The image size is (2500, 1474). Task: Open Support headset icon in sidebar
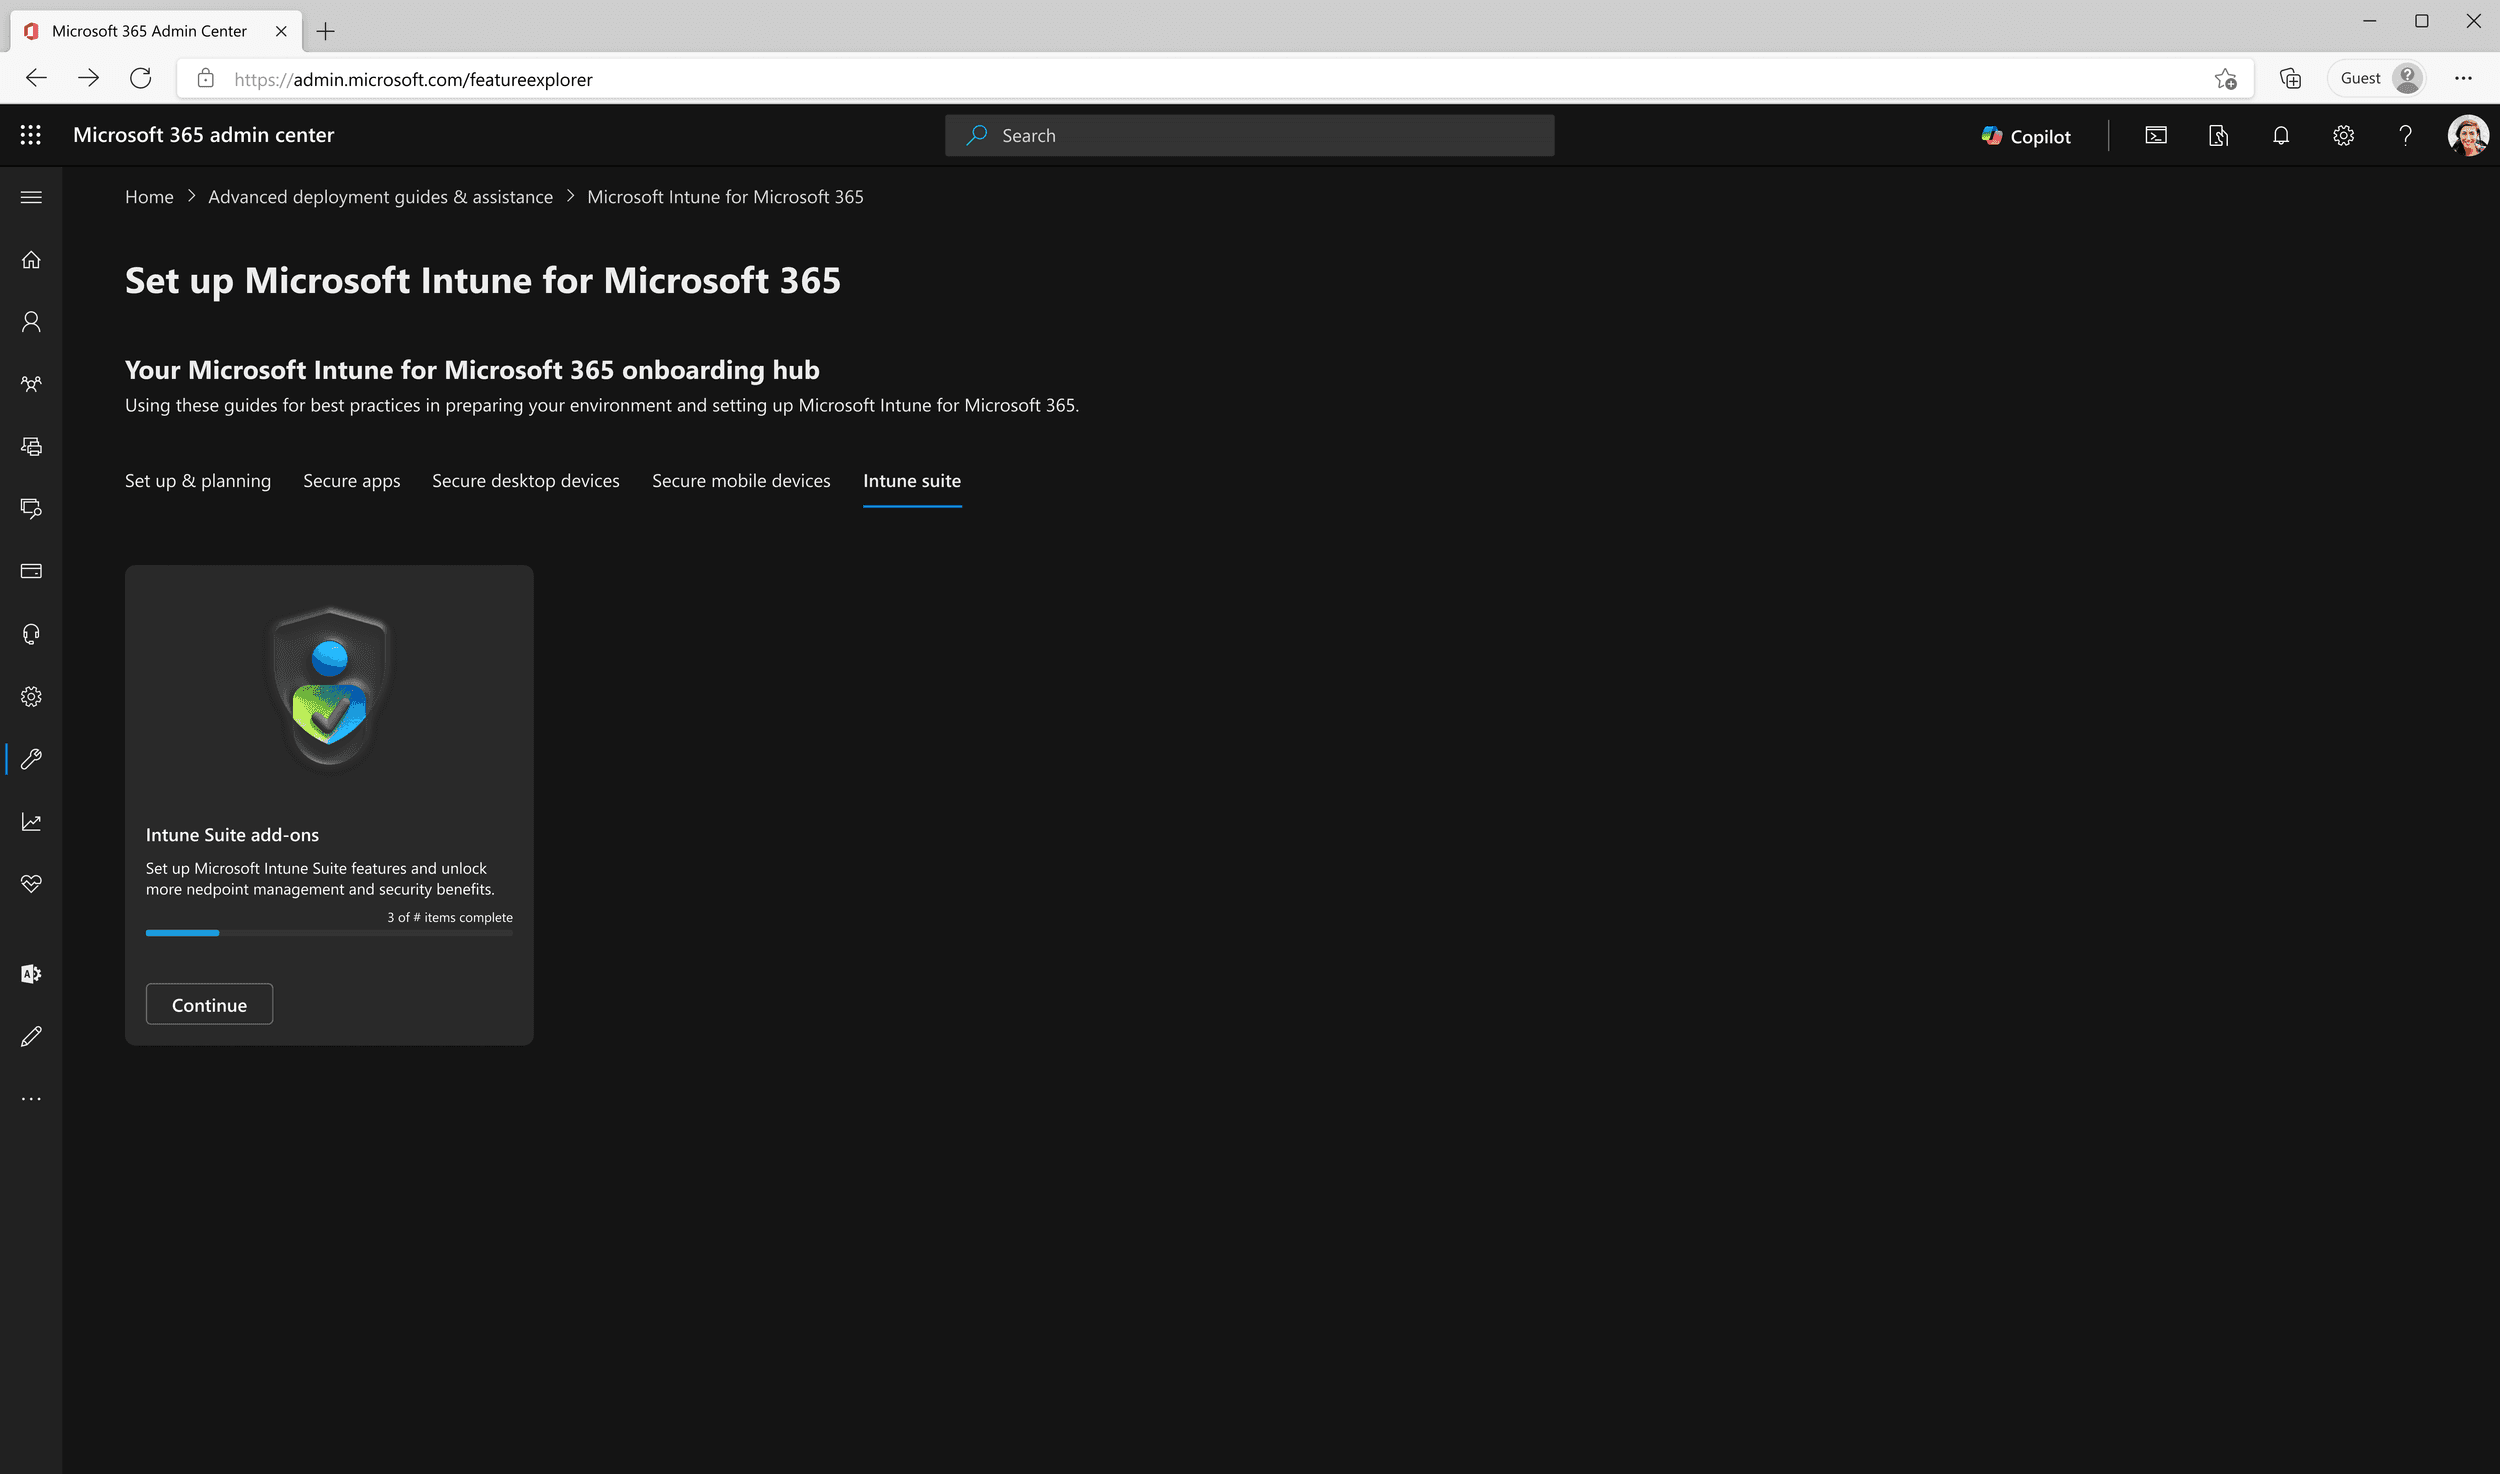tap(31, 634)
